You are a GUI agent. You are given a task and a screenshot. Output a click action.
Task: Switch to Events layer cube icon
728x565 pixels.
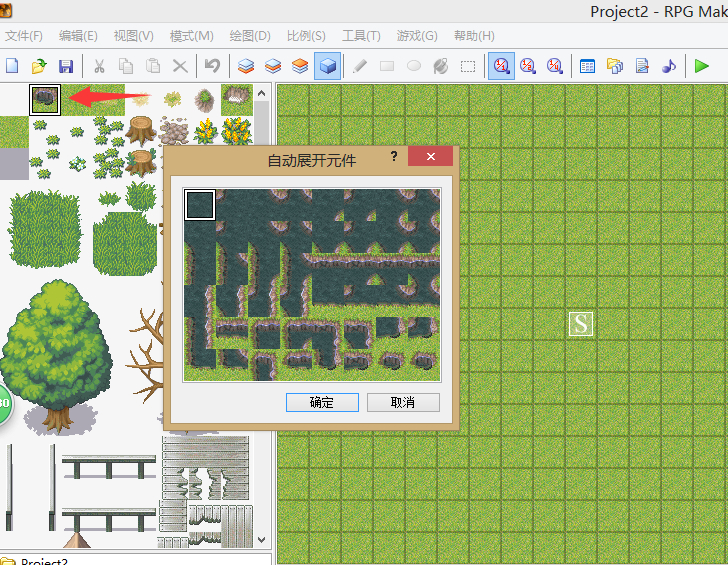pyautogui.click(x=327, y=66)
